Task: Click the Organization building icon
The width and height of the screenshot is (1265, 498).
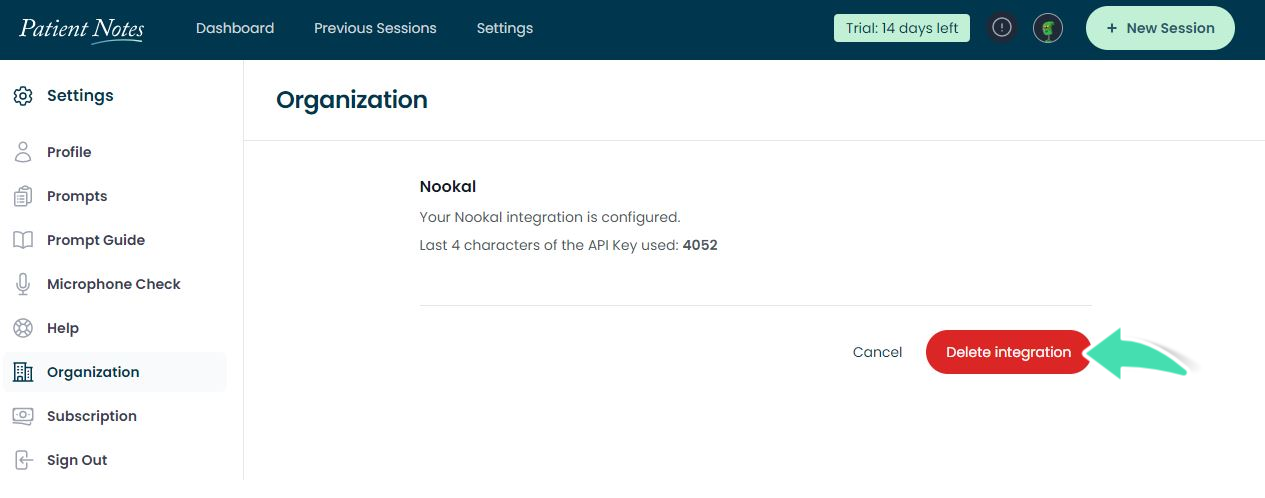Action: tap(22, 372)
